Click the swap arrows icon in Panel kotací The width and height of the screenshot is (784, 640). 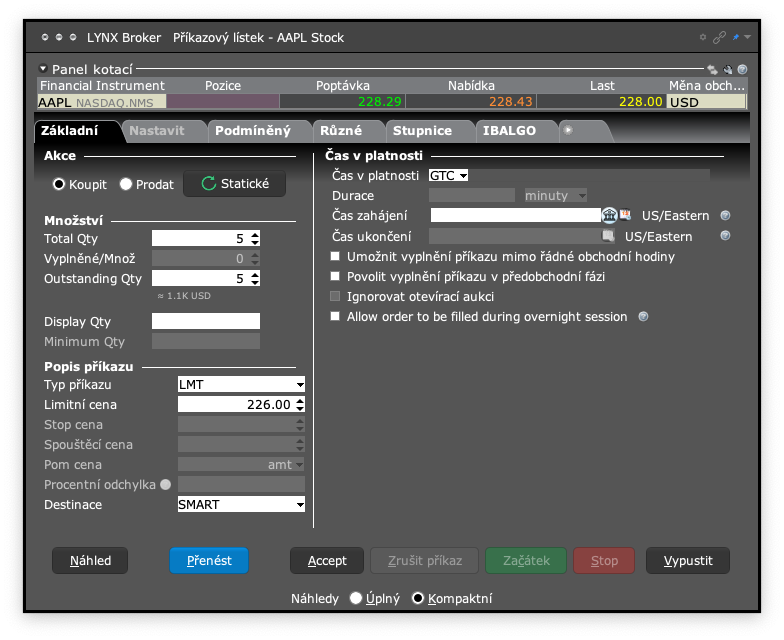tap(712, 70)
